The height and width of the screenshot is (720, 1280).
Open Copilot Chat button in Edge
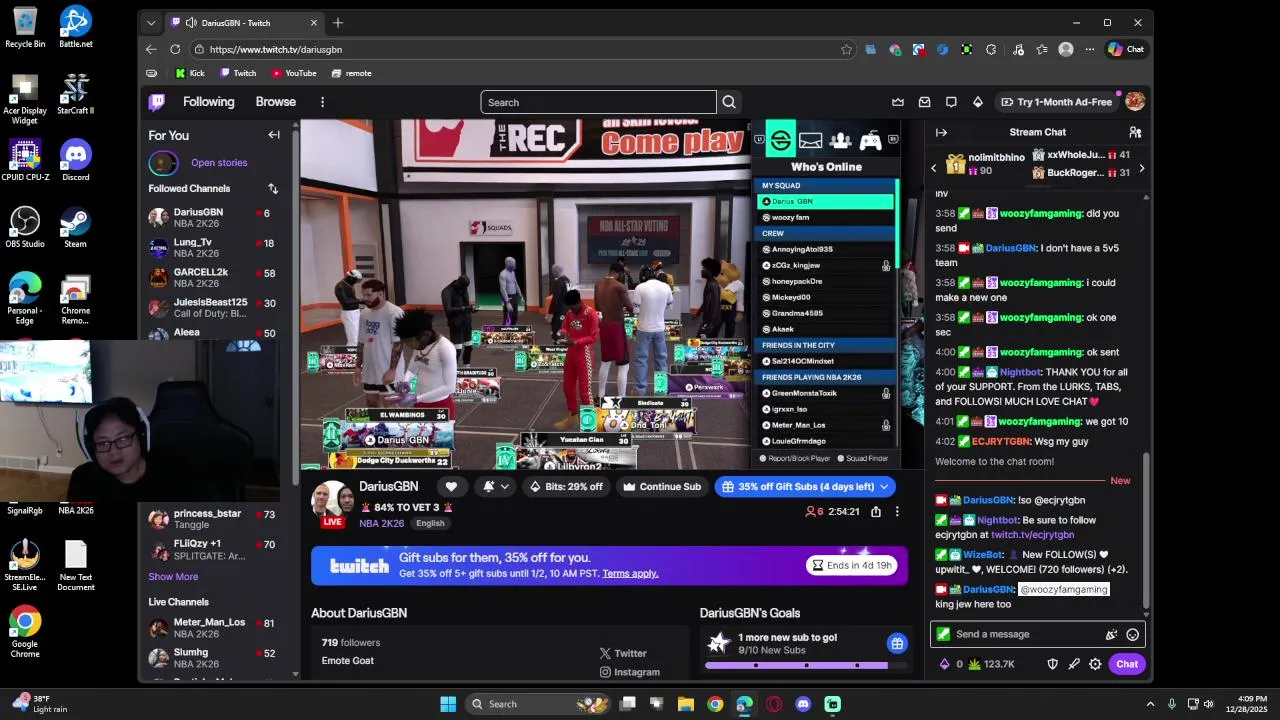(1126, 49)
